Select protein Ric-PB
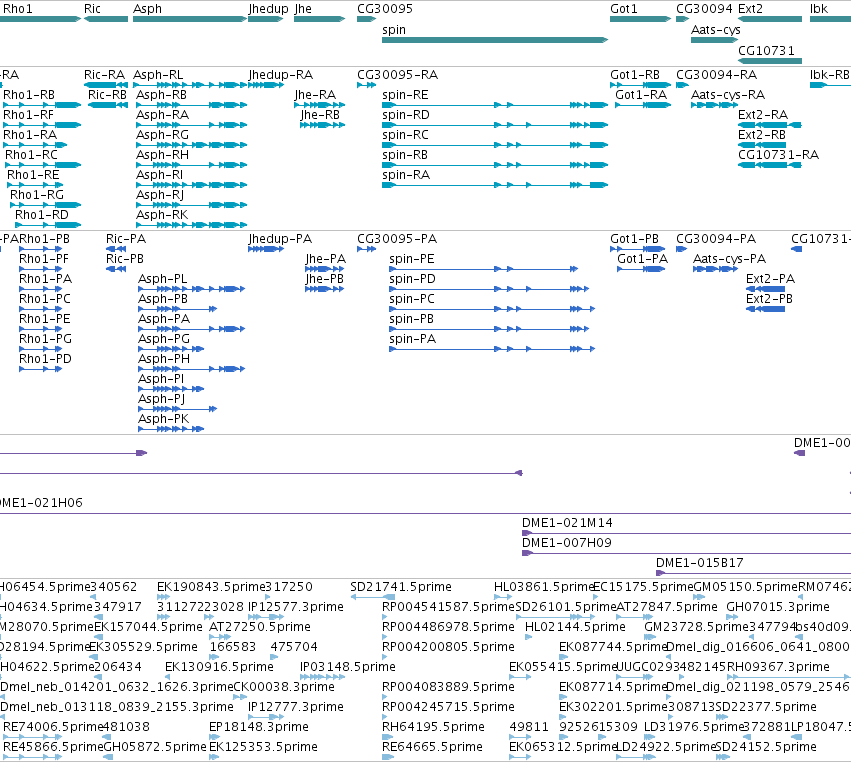The width and height of the screenshot is (851, 762). pos(125,259)
